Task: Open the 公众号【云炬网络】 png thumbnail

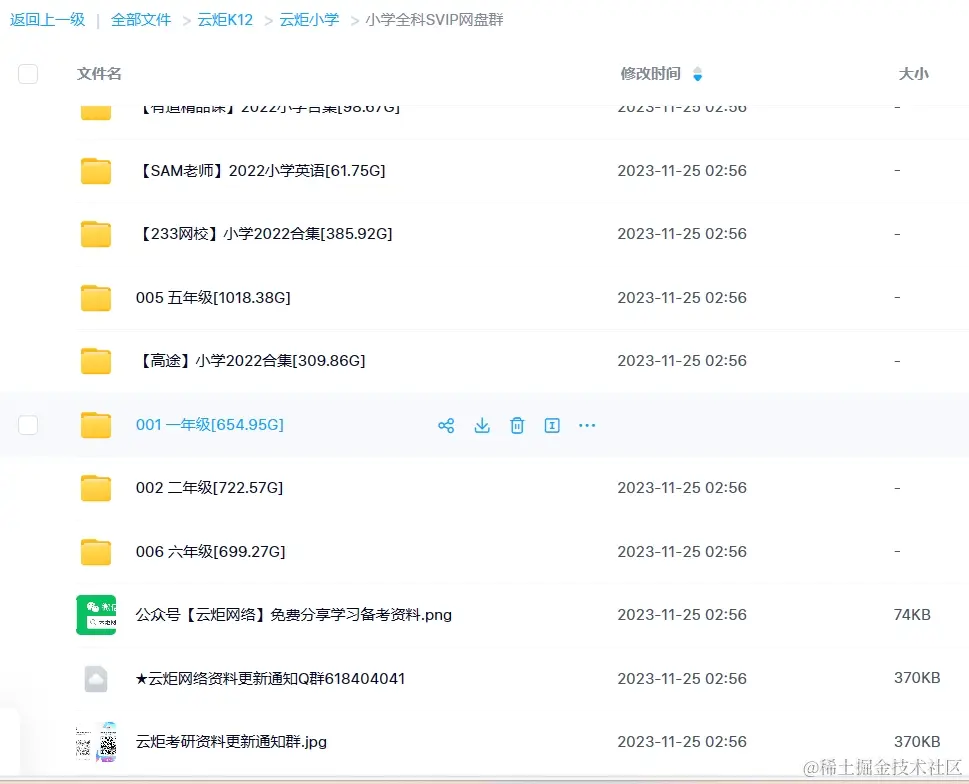Action: click(95, 614)
